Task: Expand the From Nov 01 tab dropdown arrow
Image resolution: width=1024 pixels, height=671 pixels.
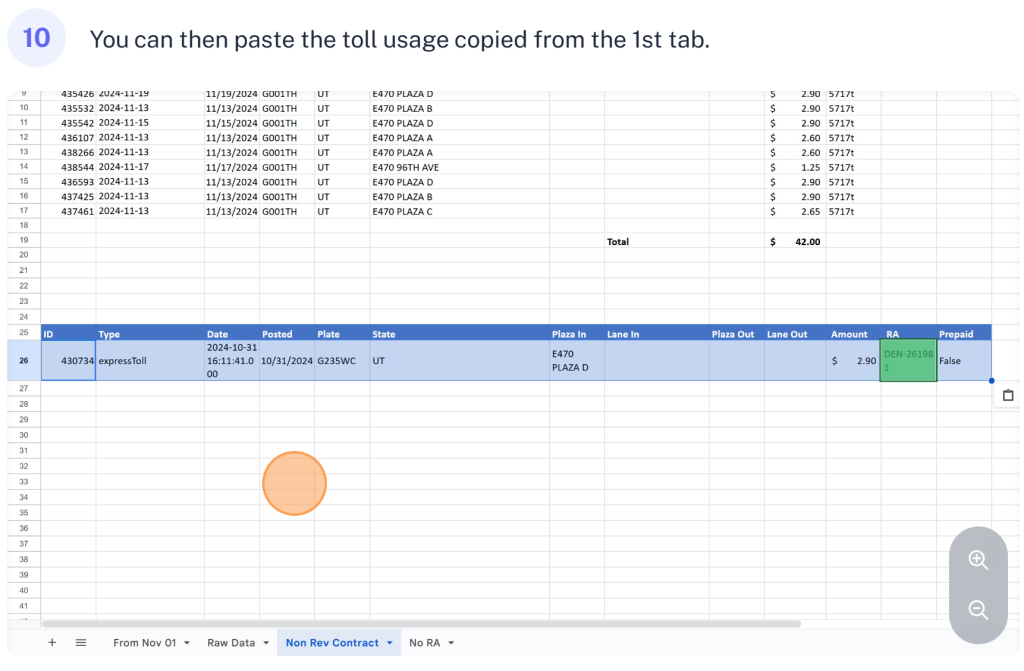Action: click(187, 643)
